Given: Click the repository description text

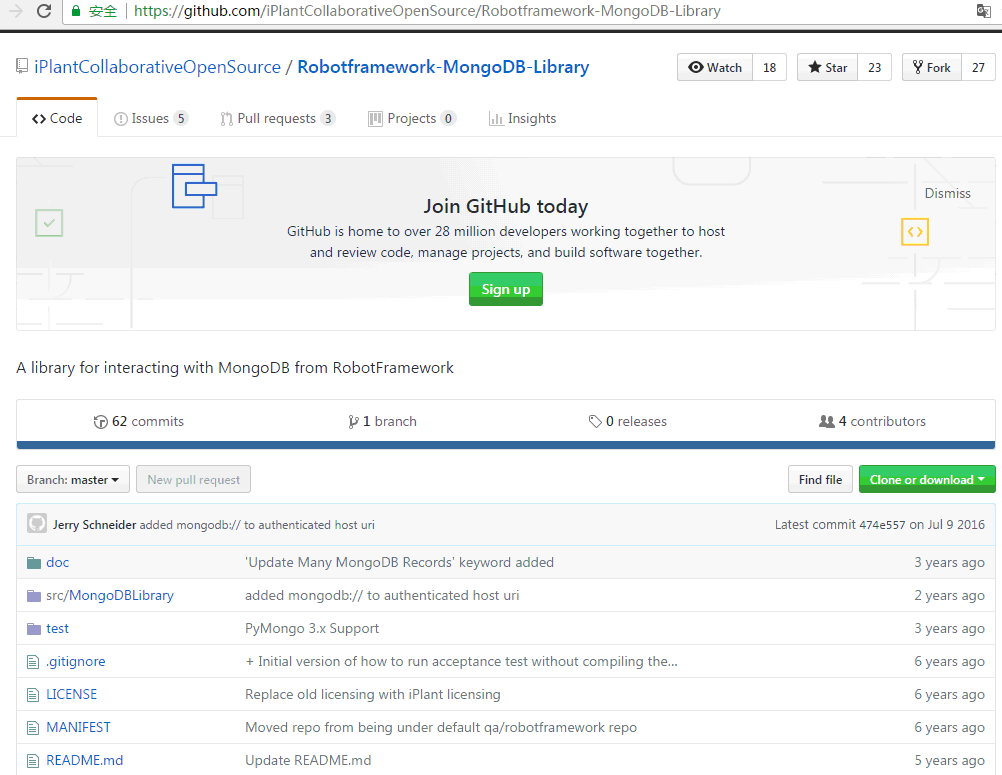Looking at the screenshot, I should (235, 368).
